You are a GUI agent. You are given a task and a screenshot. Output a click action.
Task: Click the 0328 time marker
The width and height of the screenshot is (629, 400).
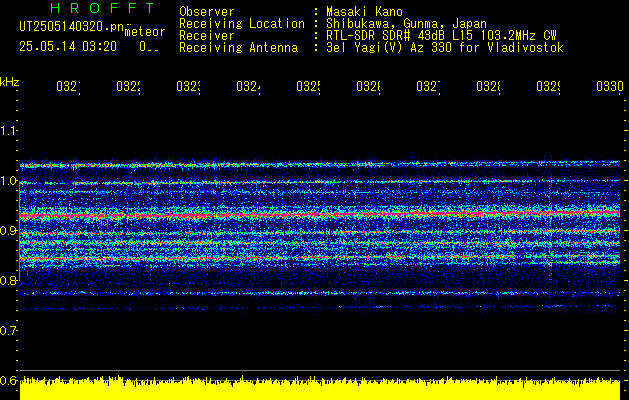(x=489, y=87)
